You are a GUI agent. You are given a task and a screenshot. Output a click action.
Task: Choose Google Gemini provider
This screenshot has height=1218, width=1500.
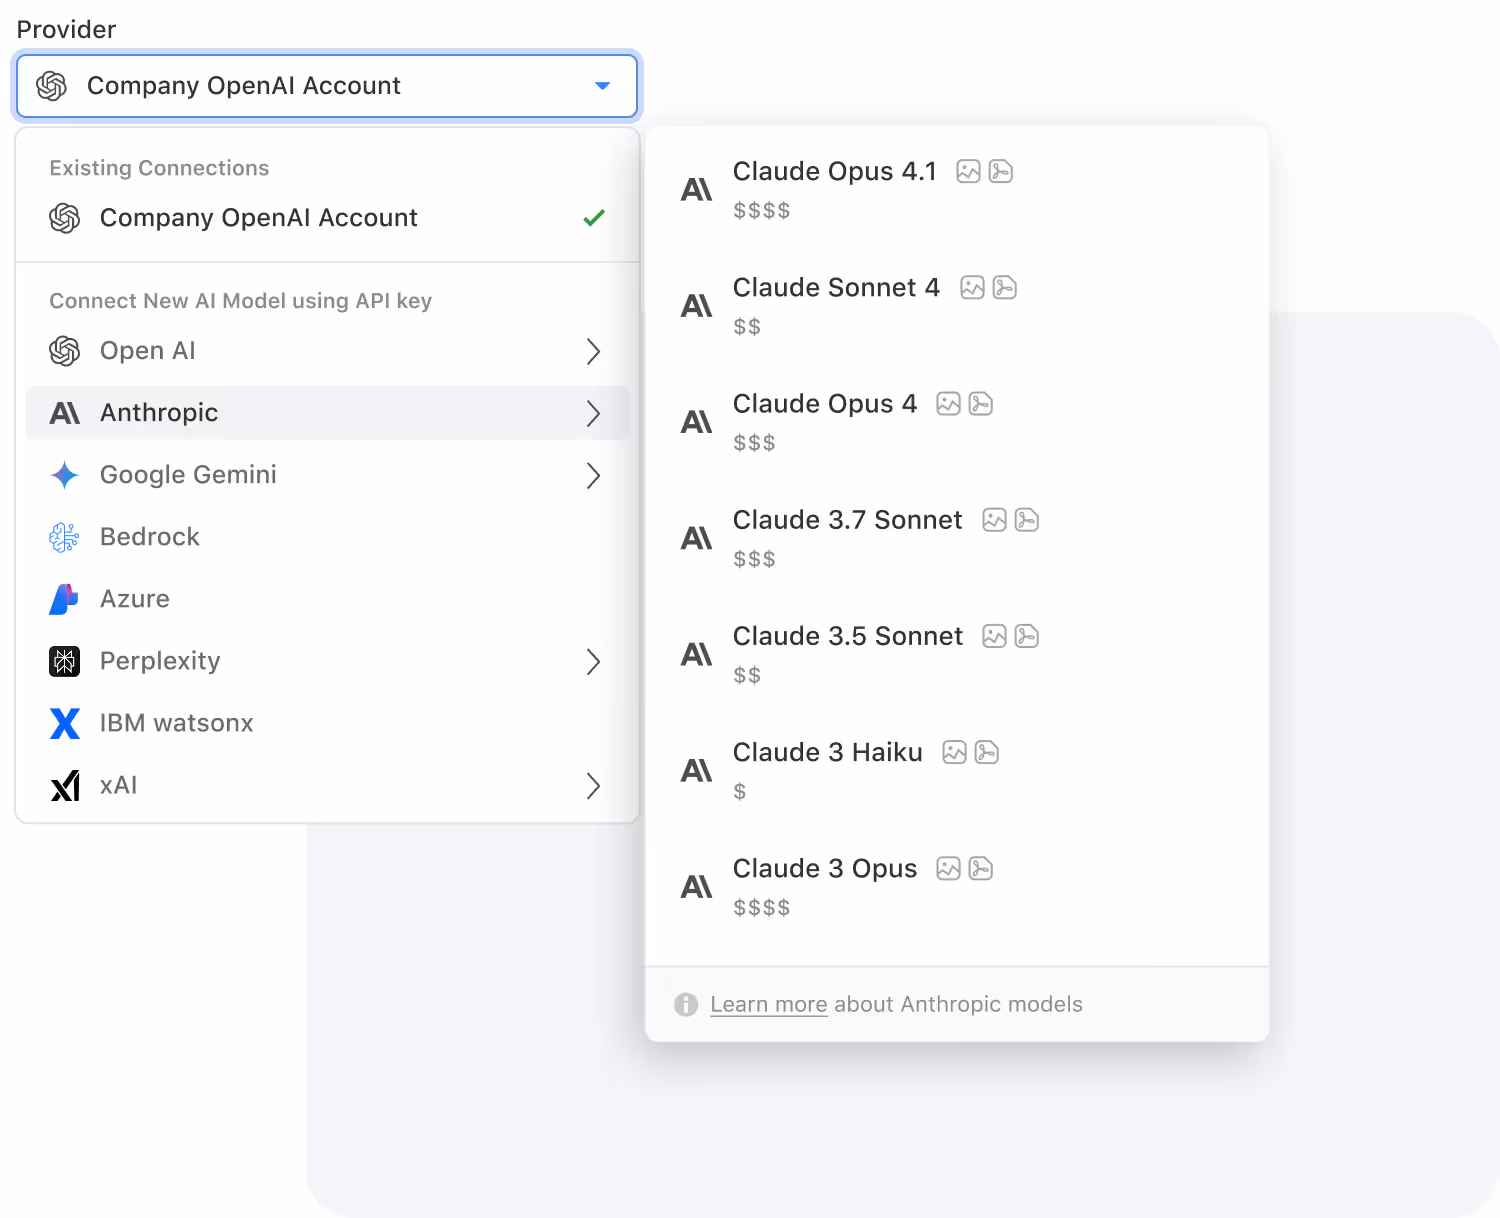(327, 475)
